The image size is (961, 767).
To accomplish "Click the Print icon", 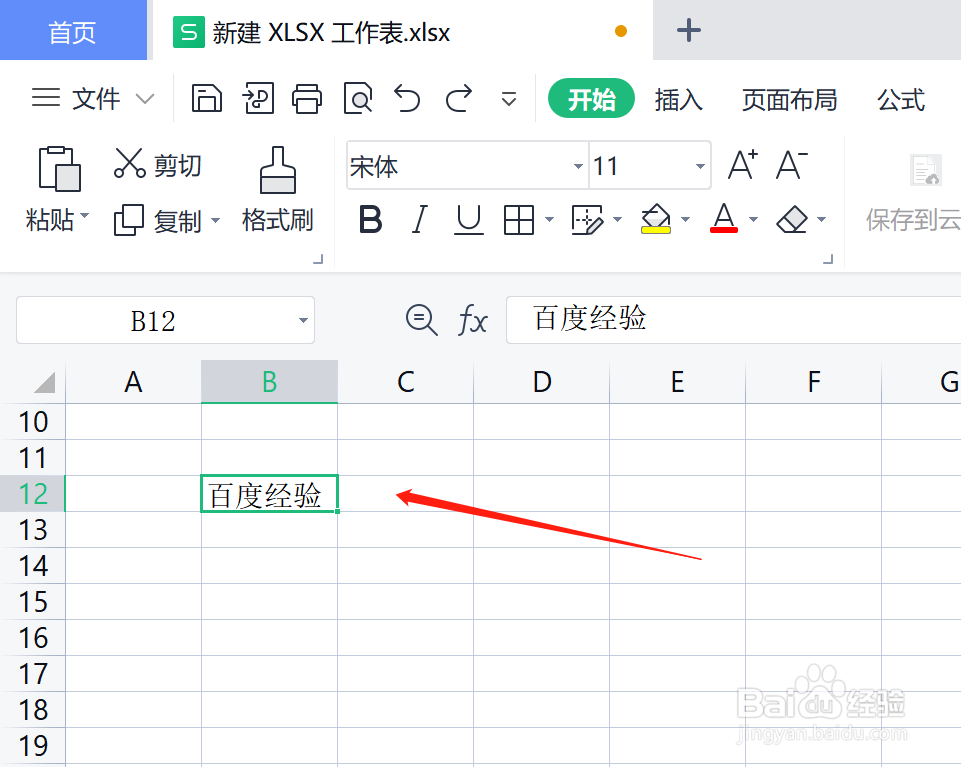I will pos(307,98).
